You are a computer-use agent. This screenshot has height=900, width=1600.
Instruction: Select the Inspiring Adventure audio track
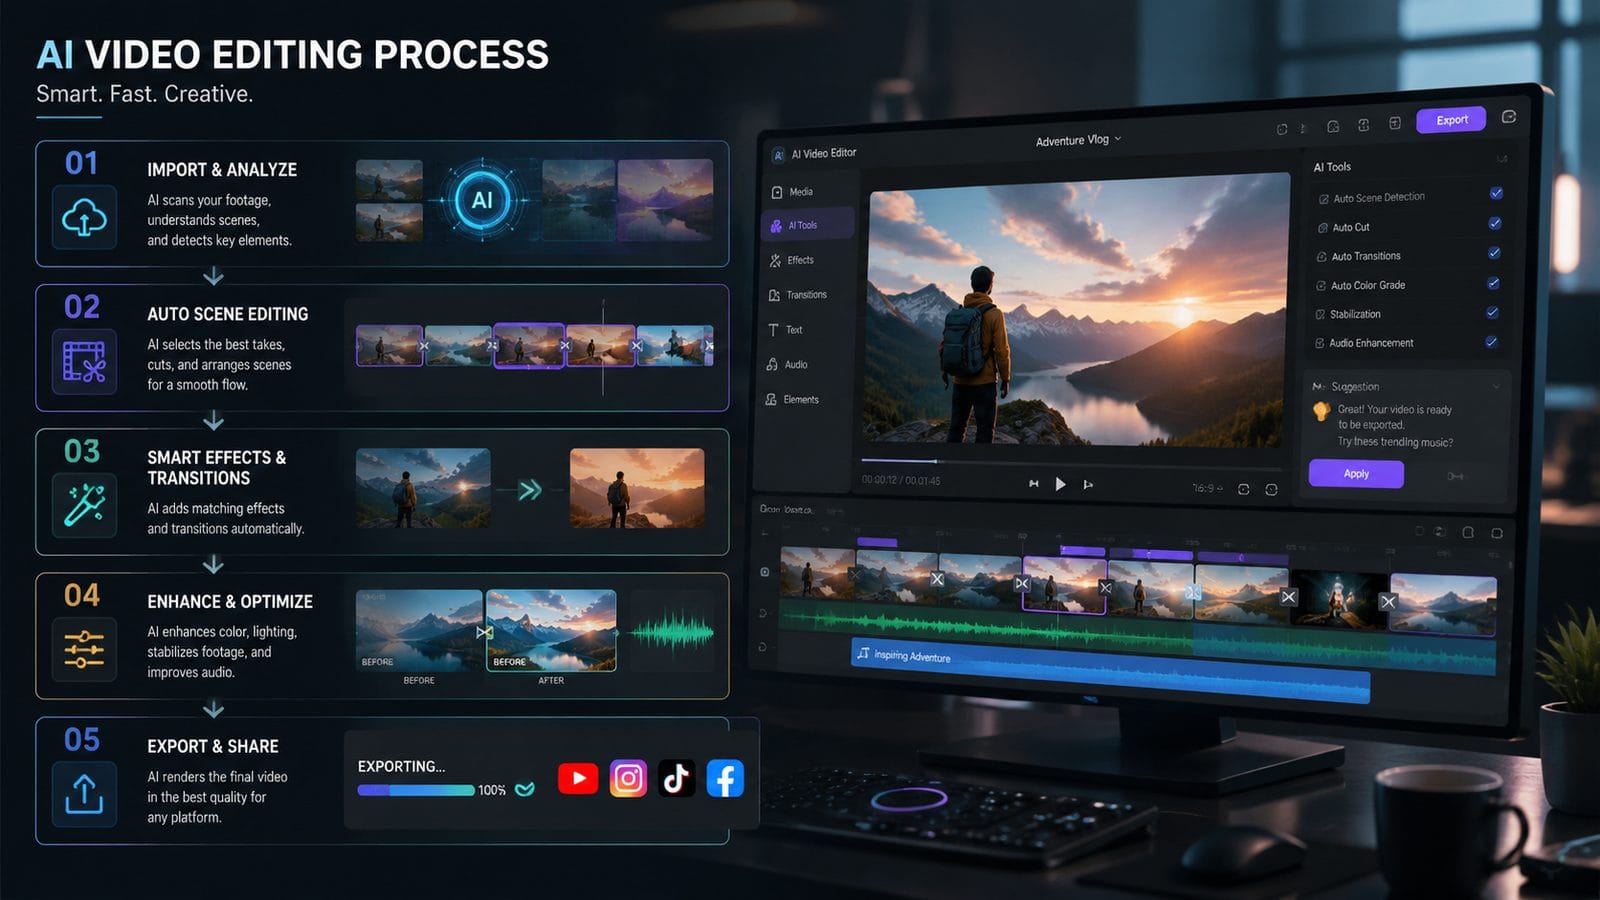coord(1110,670)
